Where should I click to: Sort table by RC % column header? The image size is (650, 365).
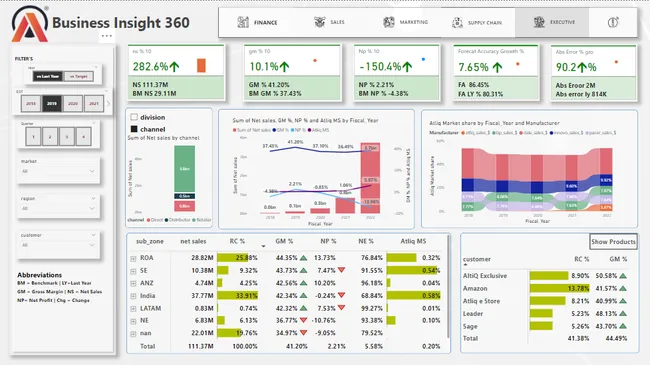(x=237, y=241)
